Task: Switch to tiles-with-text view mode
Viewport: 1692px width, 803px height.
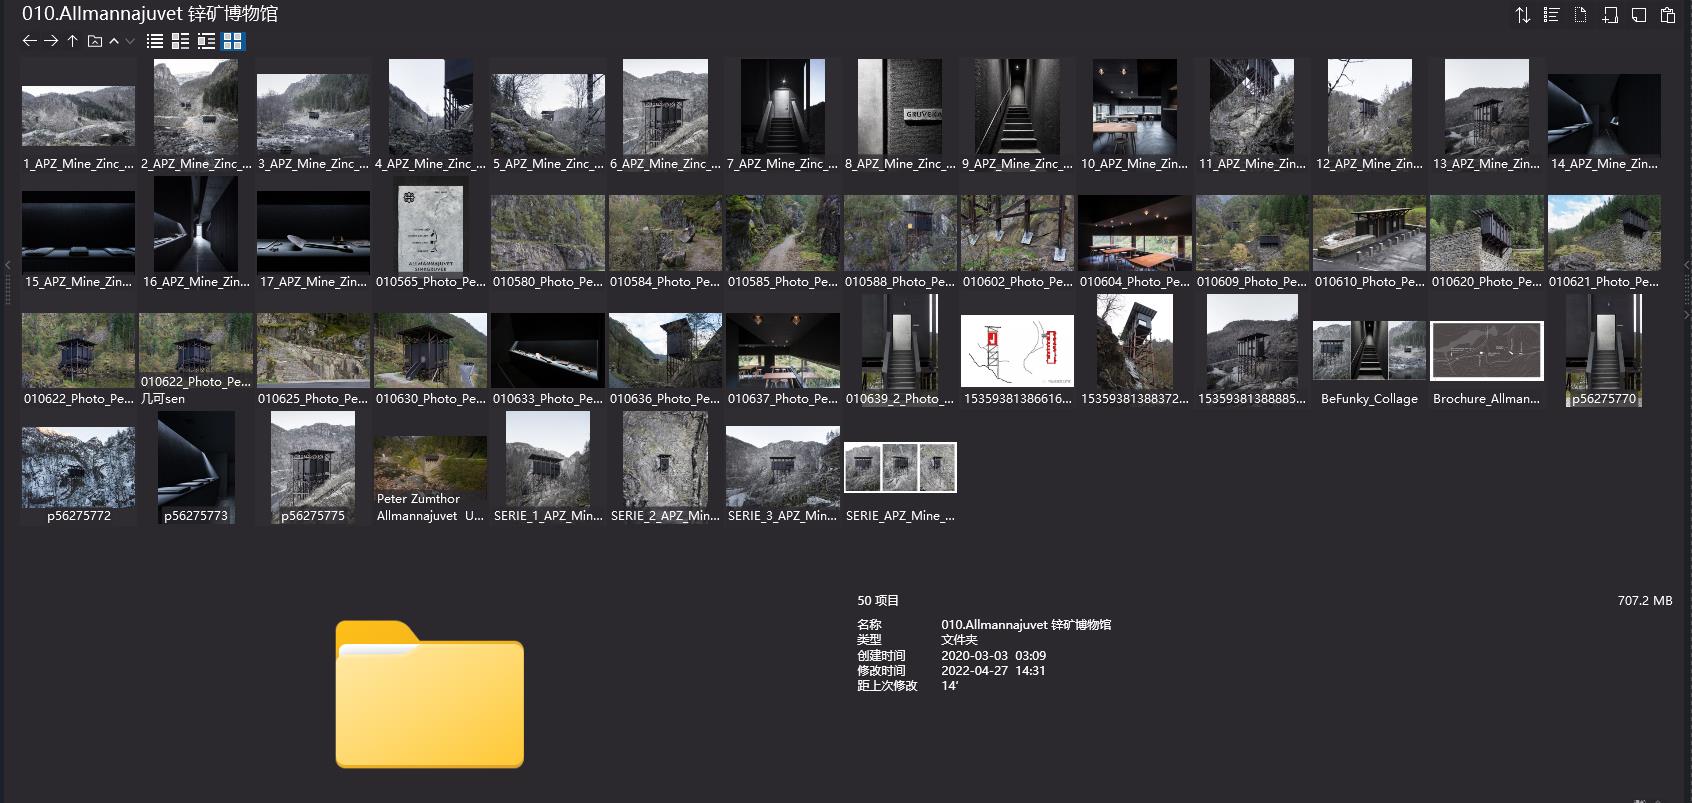Action: (x=206, y=41)
